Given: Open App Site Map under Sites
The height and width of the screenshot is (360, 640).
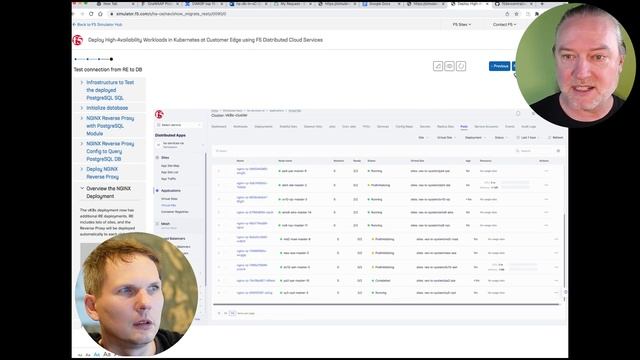Looking at the screenshot, I should click(170, 166).
